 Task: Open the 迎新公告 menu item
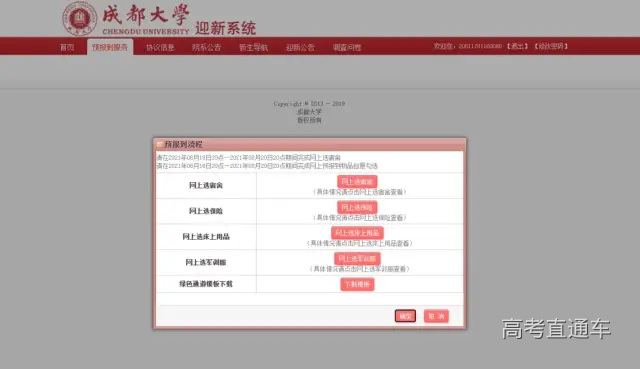[300, 47]
